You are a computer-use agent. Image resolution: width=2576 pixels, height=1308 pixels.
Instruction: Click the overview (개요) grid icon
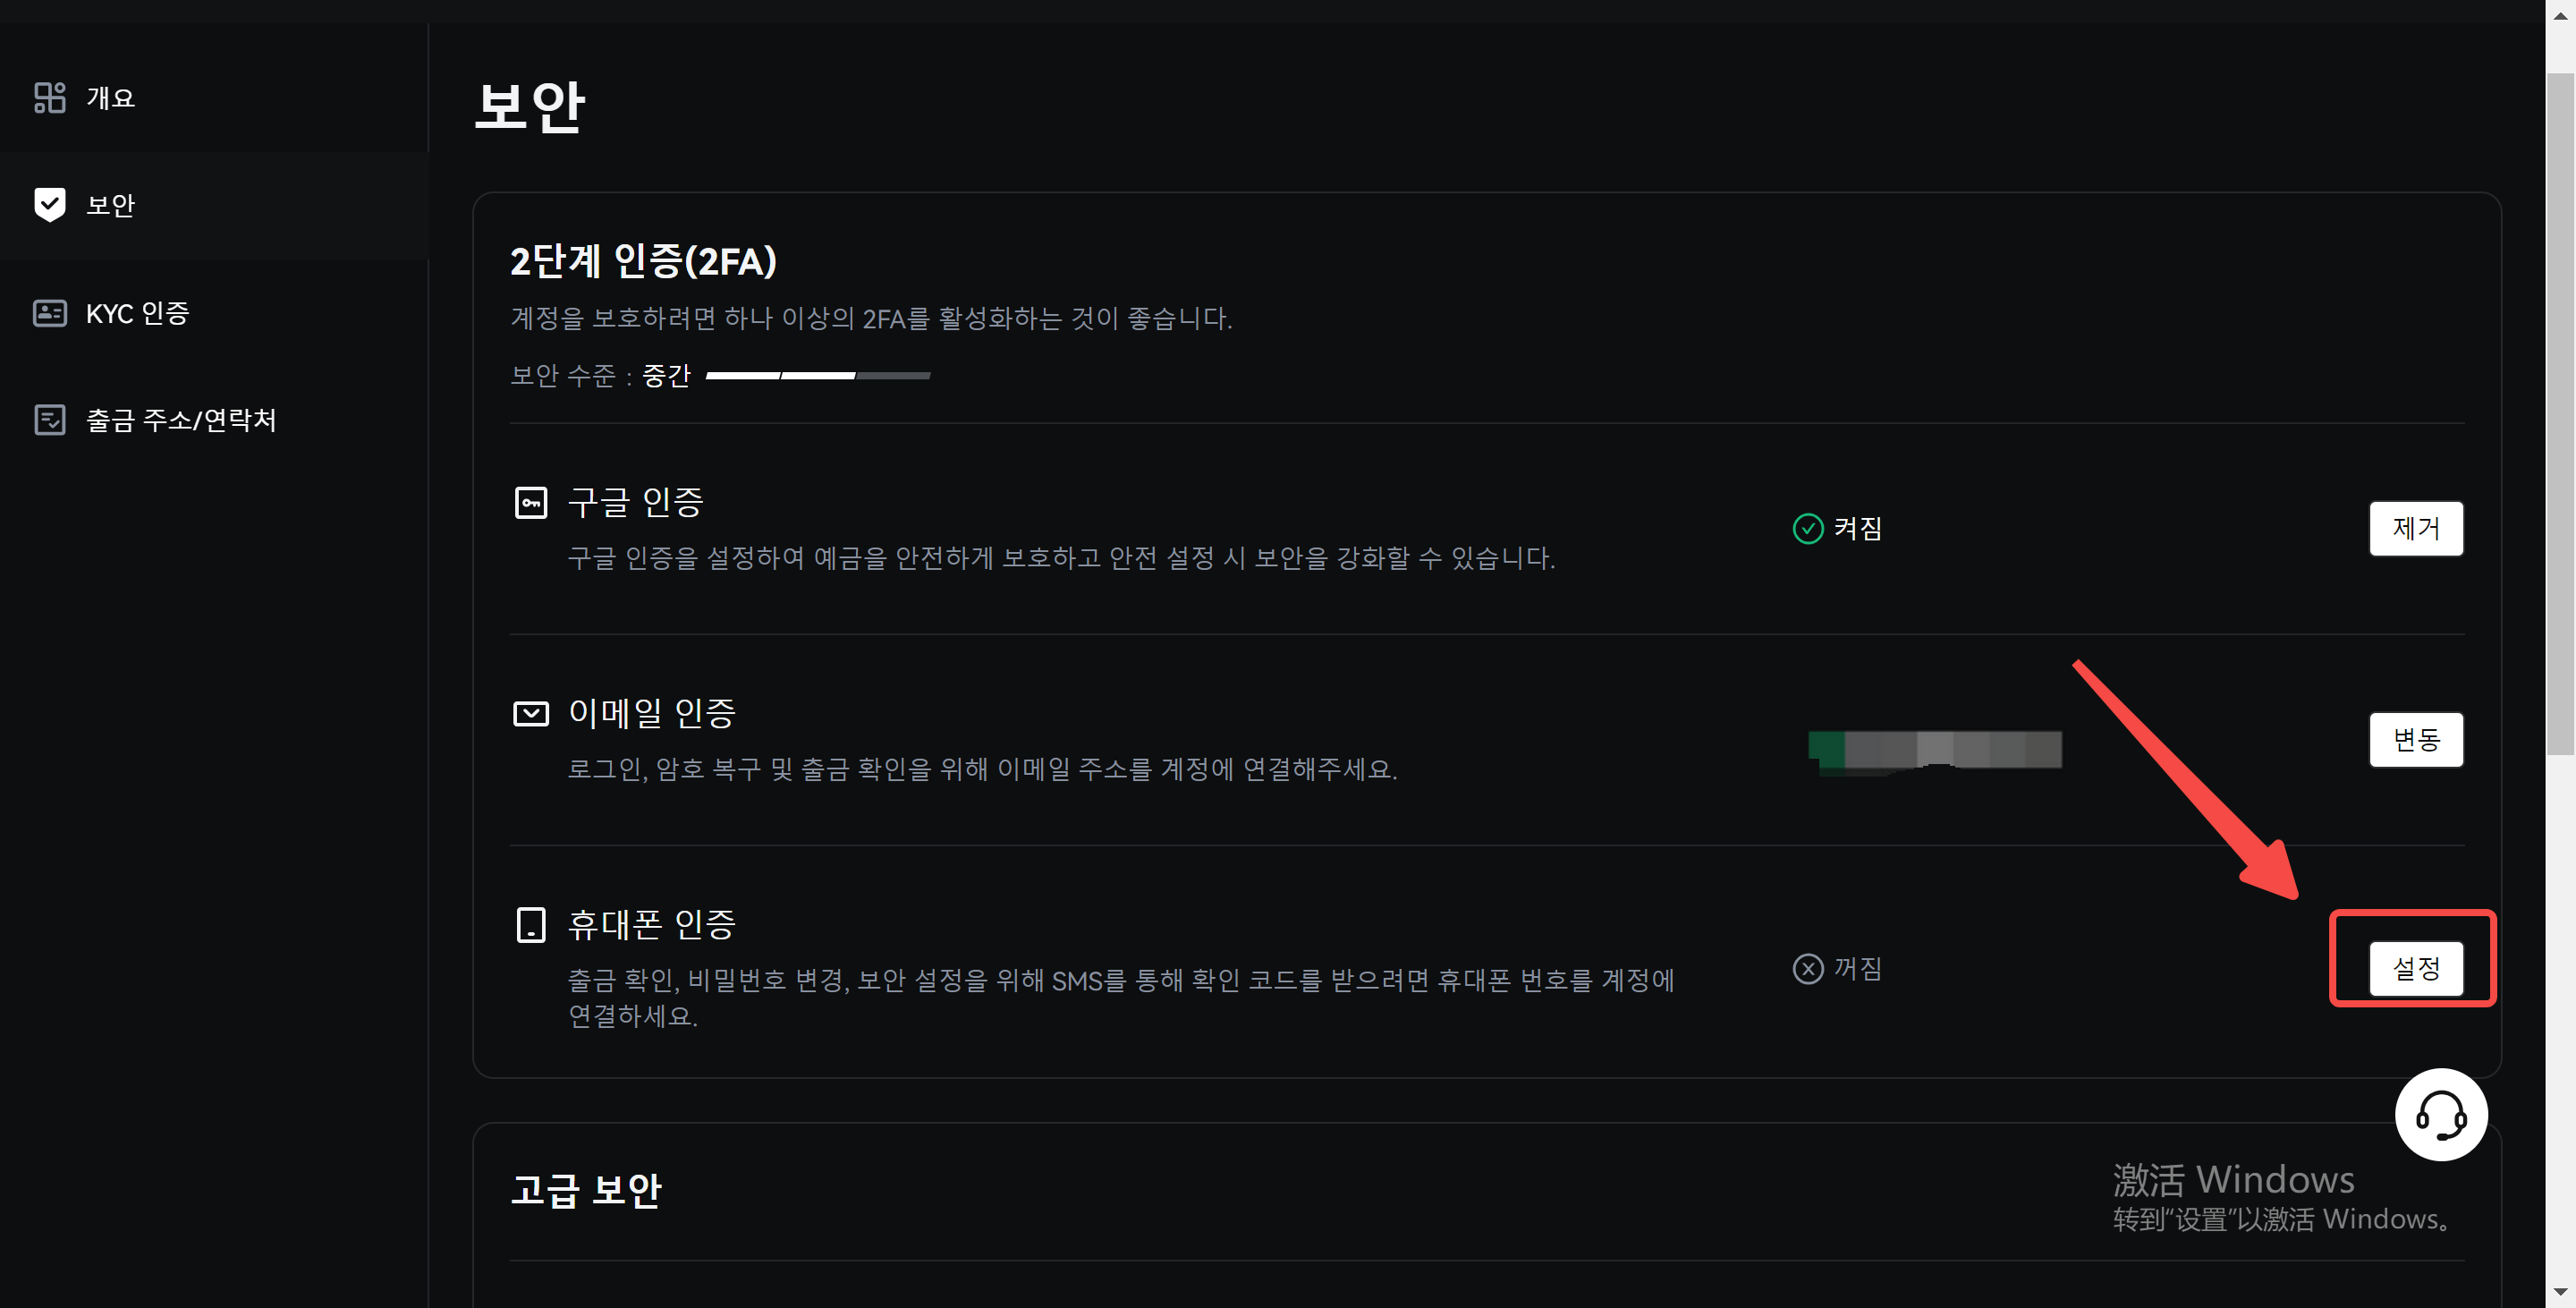tap(49, 97)
